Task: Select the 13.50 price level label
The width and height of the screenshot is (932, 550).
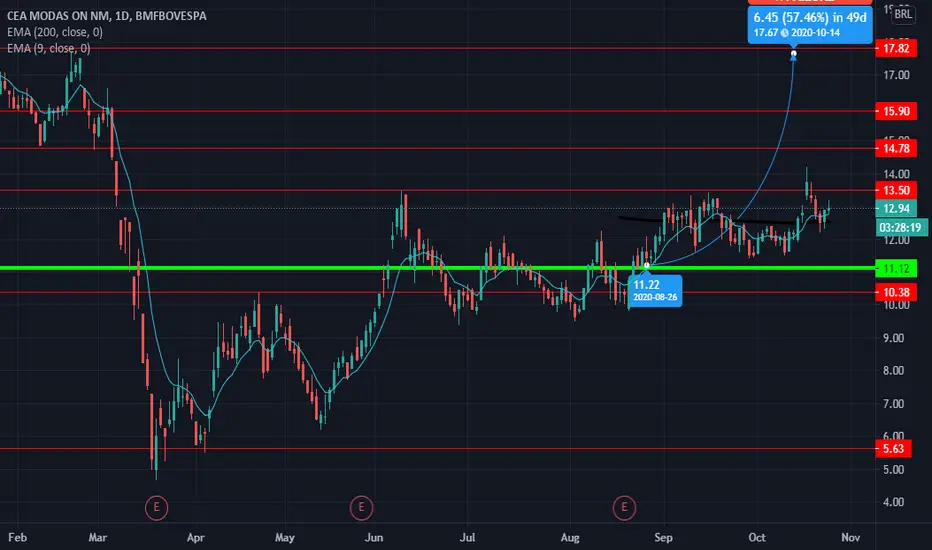Action: (896, 191)
